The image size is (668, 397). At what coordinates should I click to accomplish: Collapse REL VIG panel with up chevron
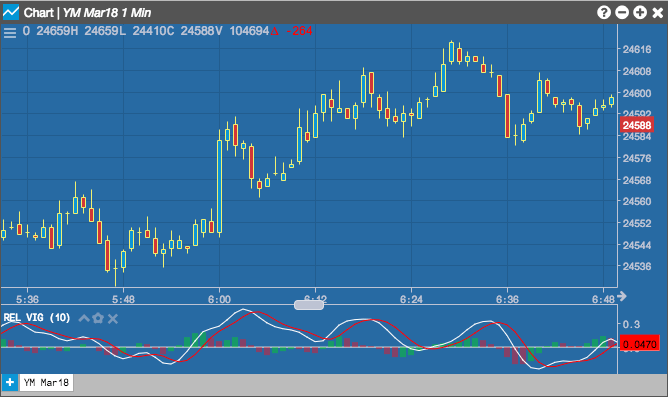click(84, 318)
